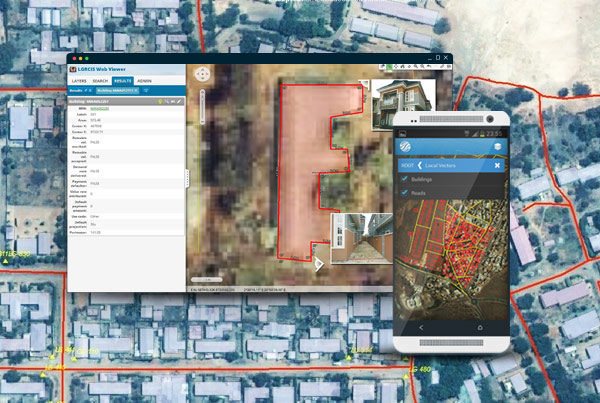Click the camera direction marker near top photo
Viewport: 600px width, 403px height.
[x=365, y=84]
